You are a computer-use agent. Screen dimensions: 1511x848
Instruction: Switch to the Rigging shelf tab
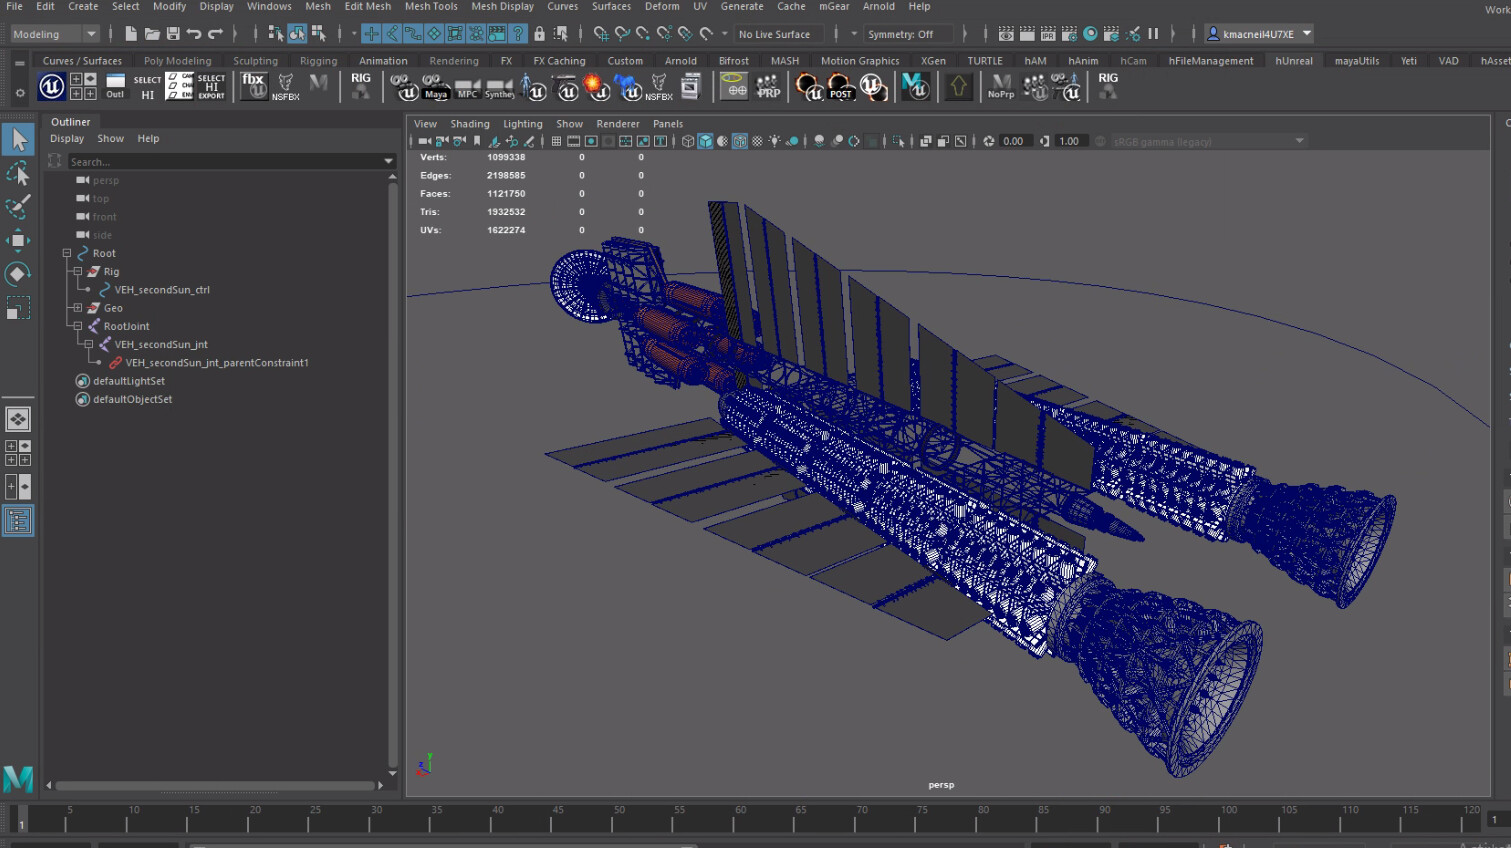pyautogui.click(x=318, y=61)
